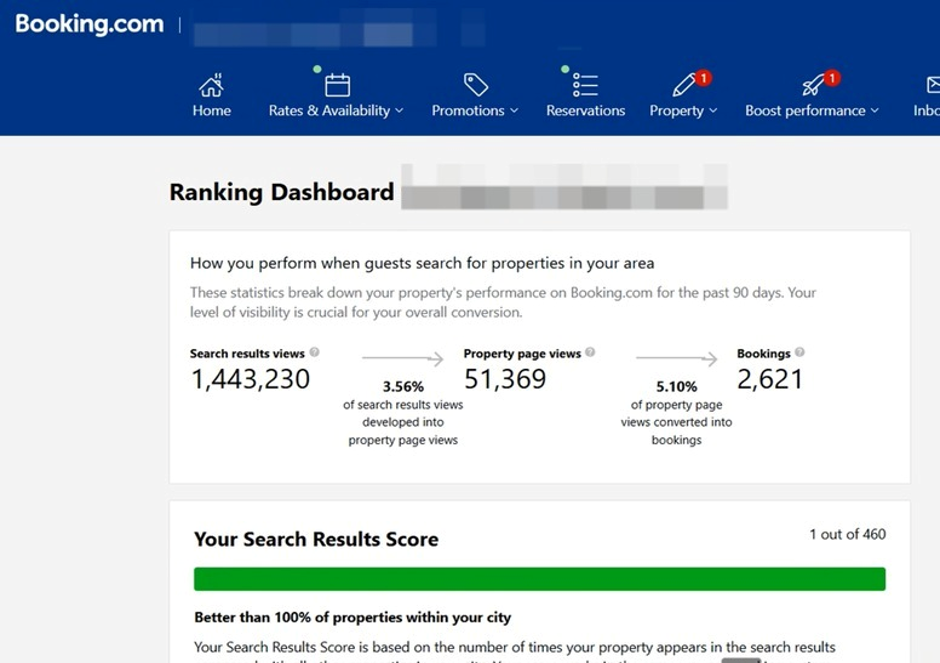
Task: Click the Property pencil icon
Action: (x=683, y=85)
